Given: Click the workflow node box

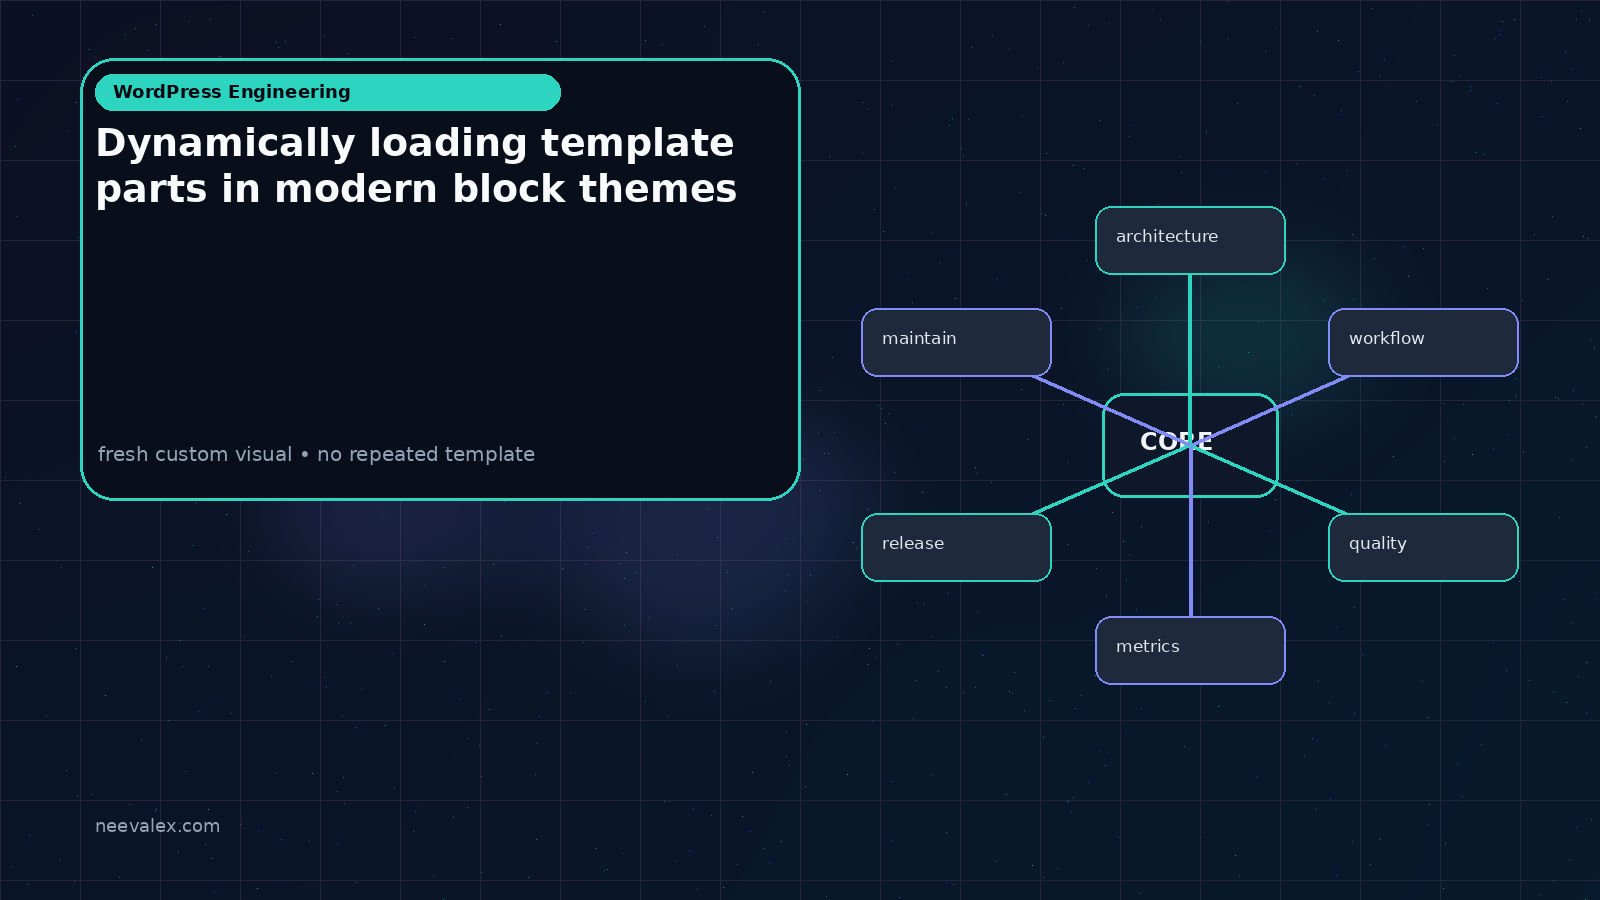Looking at the screenshot, I should coord(1423,342).
